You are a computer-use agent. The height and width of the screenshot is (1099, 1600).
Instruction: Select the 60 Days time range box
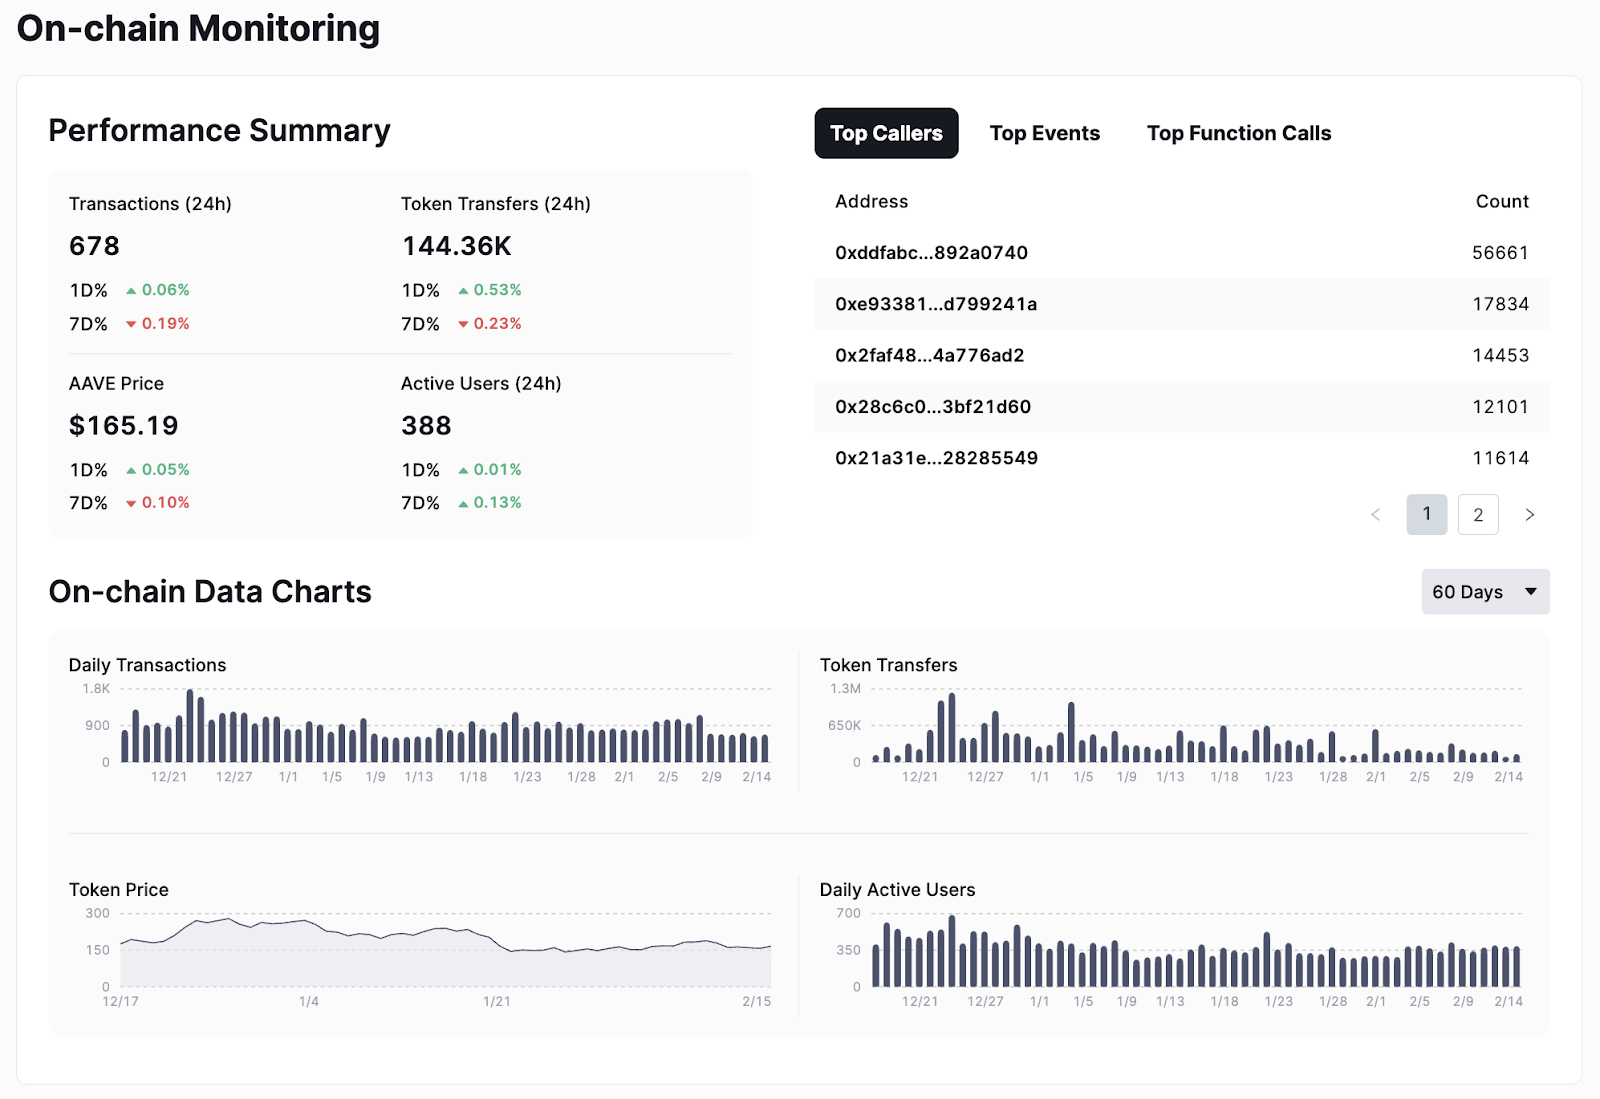click(x=1485, y=592)
